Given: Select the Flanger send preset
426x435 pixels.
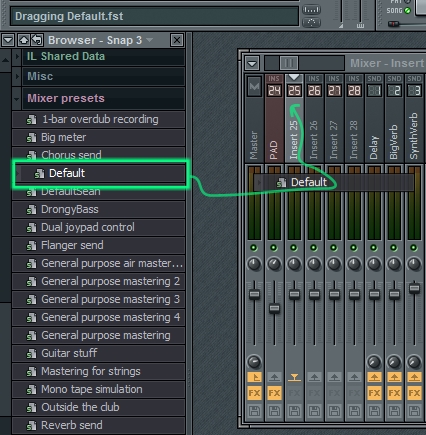Looking at the screenshot, I should click(x=98, y=245).
